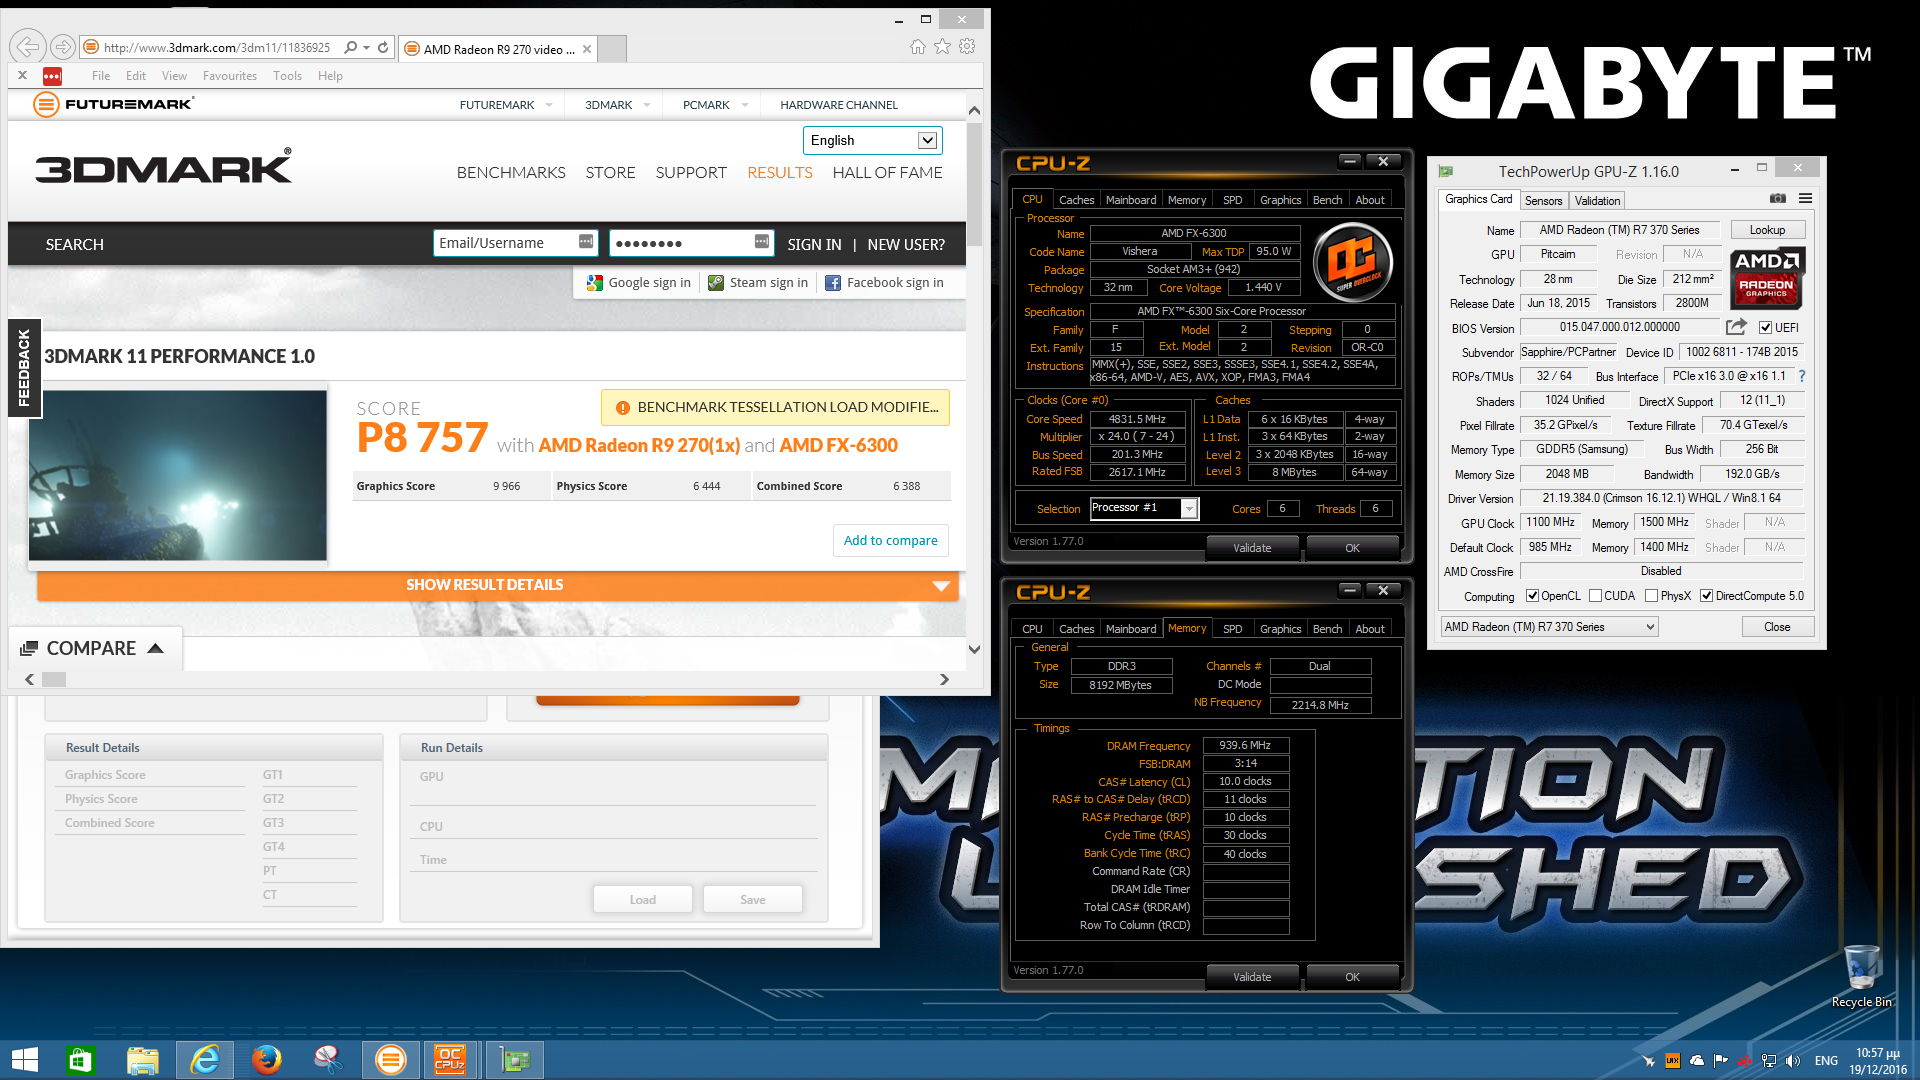
Task: Toggle the PhysX checkbox
Action: point(1651,596)
